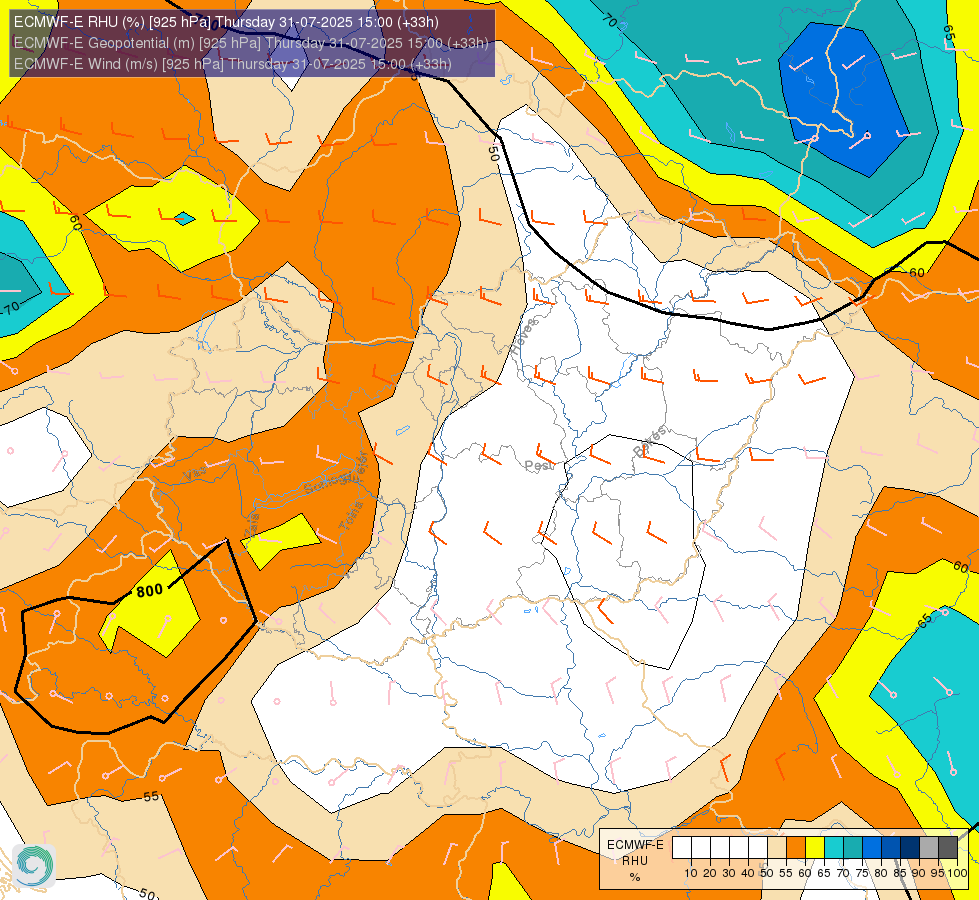Click the legend value 10

click(x=691, y=873)
